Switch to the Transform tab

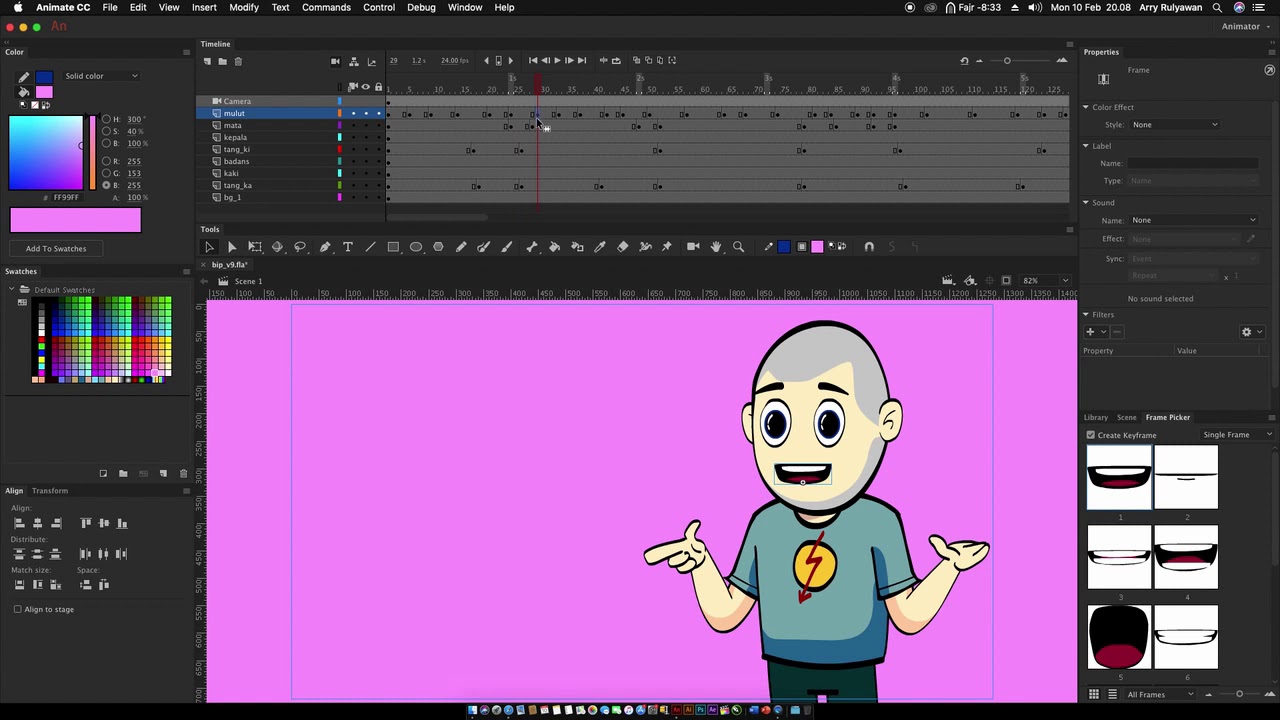tap(50, 490)
